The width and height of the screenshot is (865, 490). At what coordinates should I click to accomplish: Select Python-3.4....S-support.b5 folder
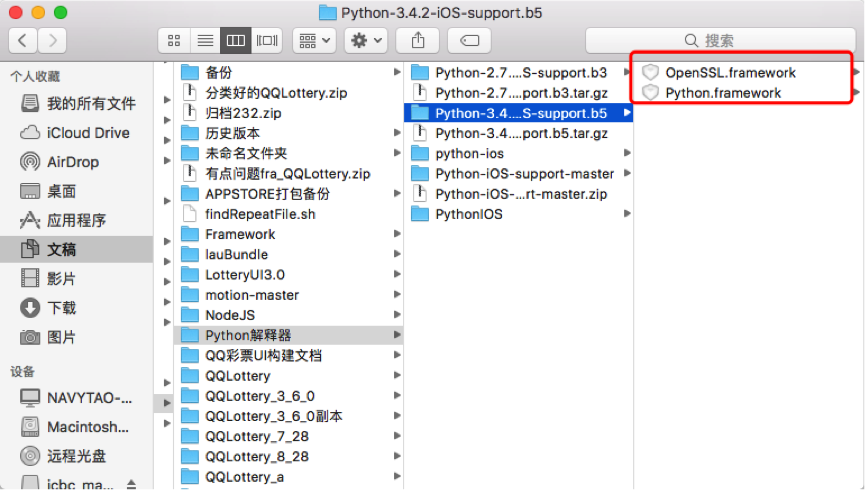point(519,113)
